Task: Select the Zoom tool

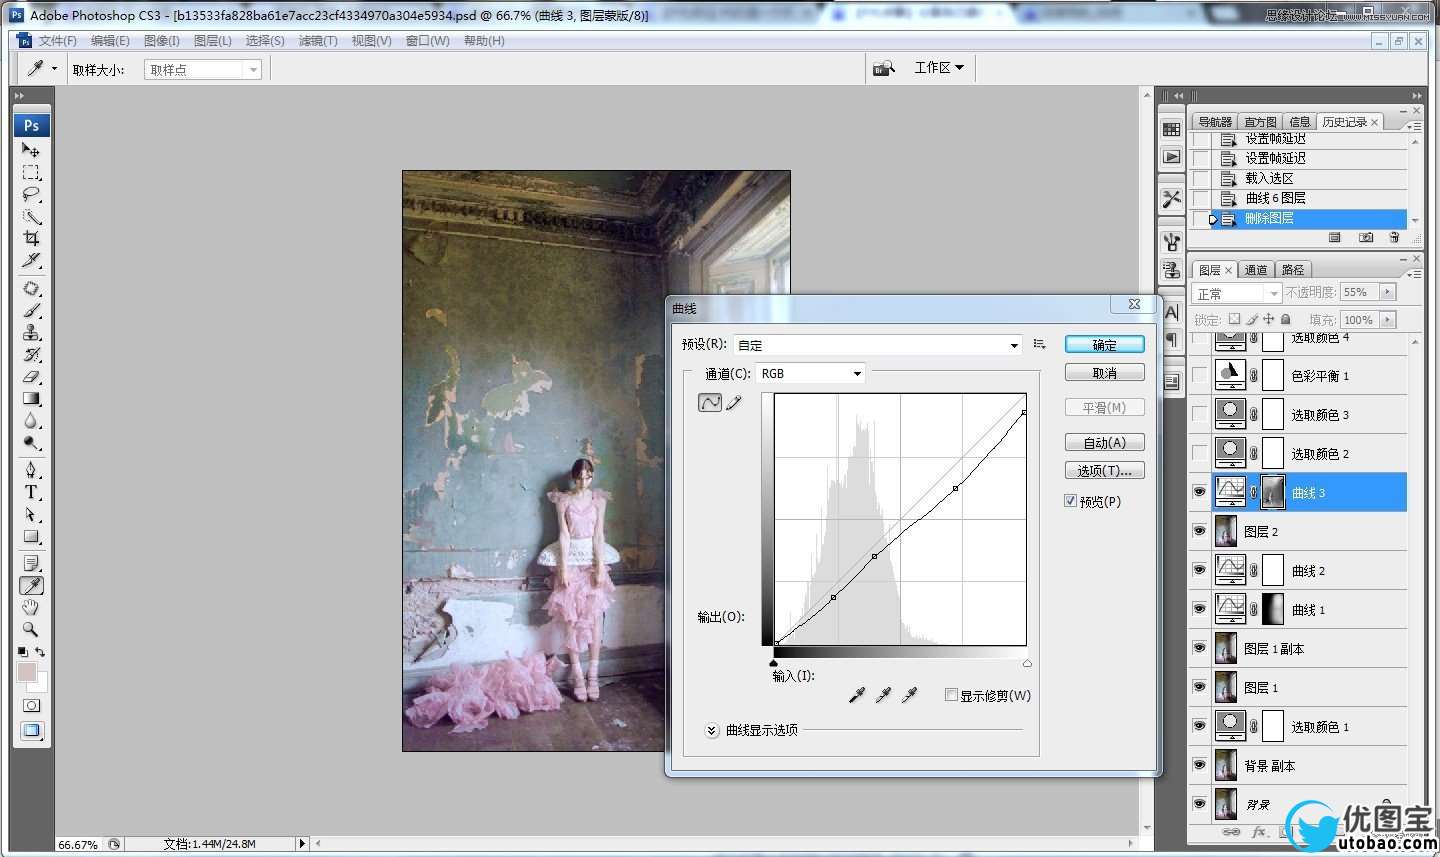Action: point(31,629)
